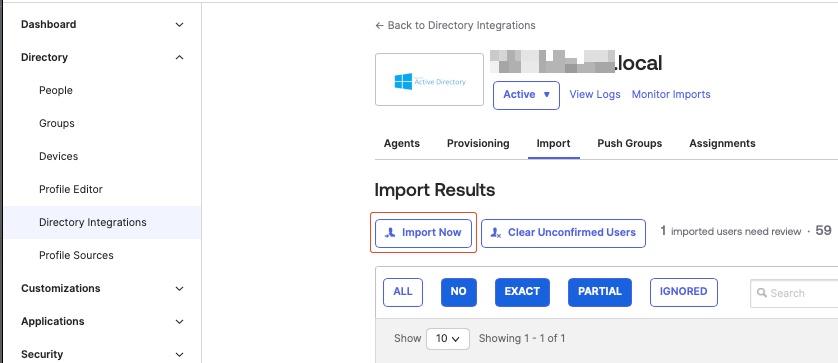This screenshot has height=363, width=838.
Task: Expand the Applications sidebar section
Action: [102, 321]
